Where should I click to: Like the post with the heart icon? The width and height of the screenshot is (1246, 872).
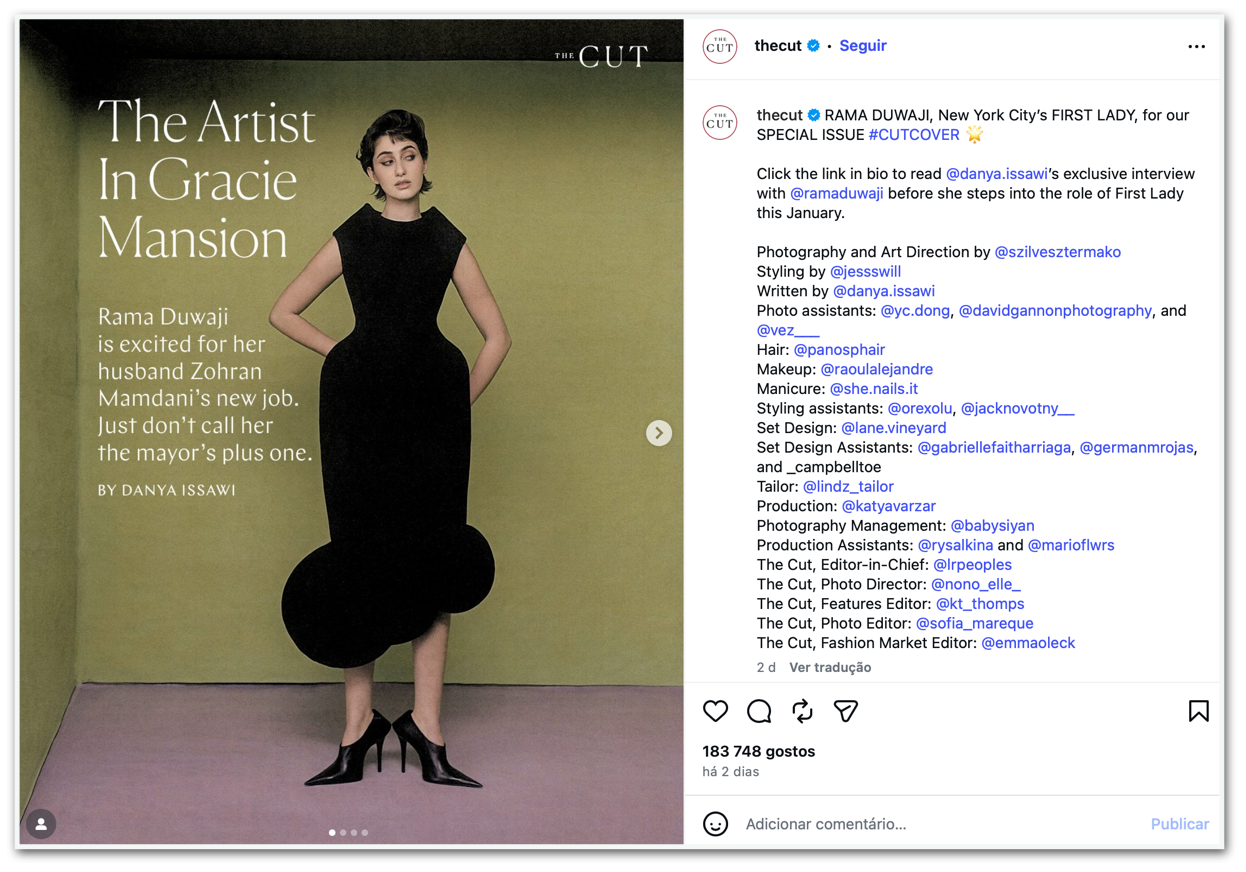pyautogui.click(x=715, y=711)
